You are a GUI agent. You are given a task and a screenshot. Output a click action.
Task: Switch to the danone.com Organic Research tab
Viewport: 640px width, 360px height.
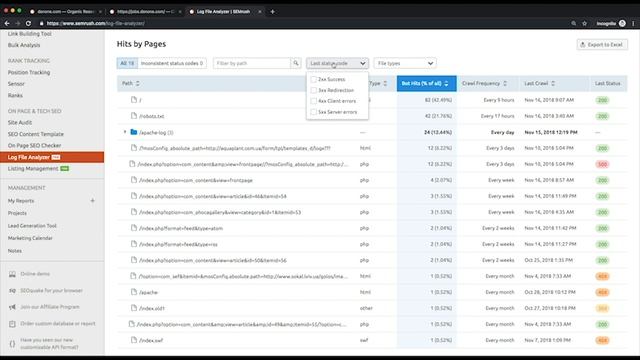(65, 11)
